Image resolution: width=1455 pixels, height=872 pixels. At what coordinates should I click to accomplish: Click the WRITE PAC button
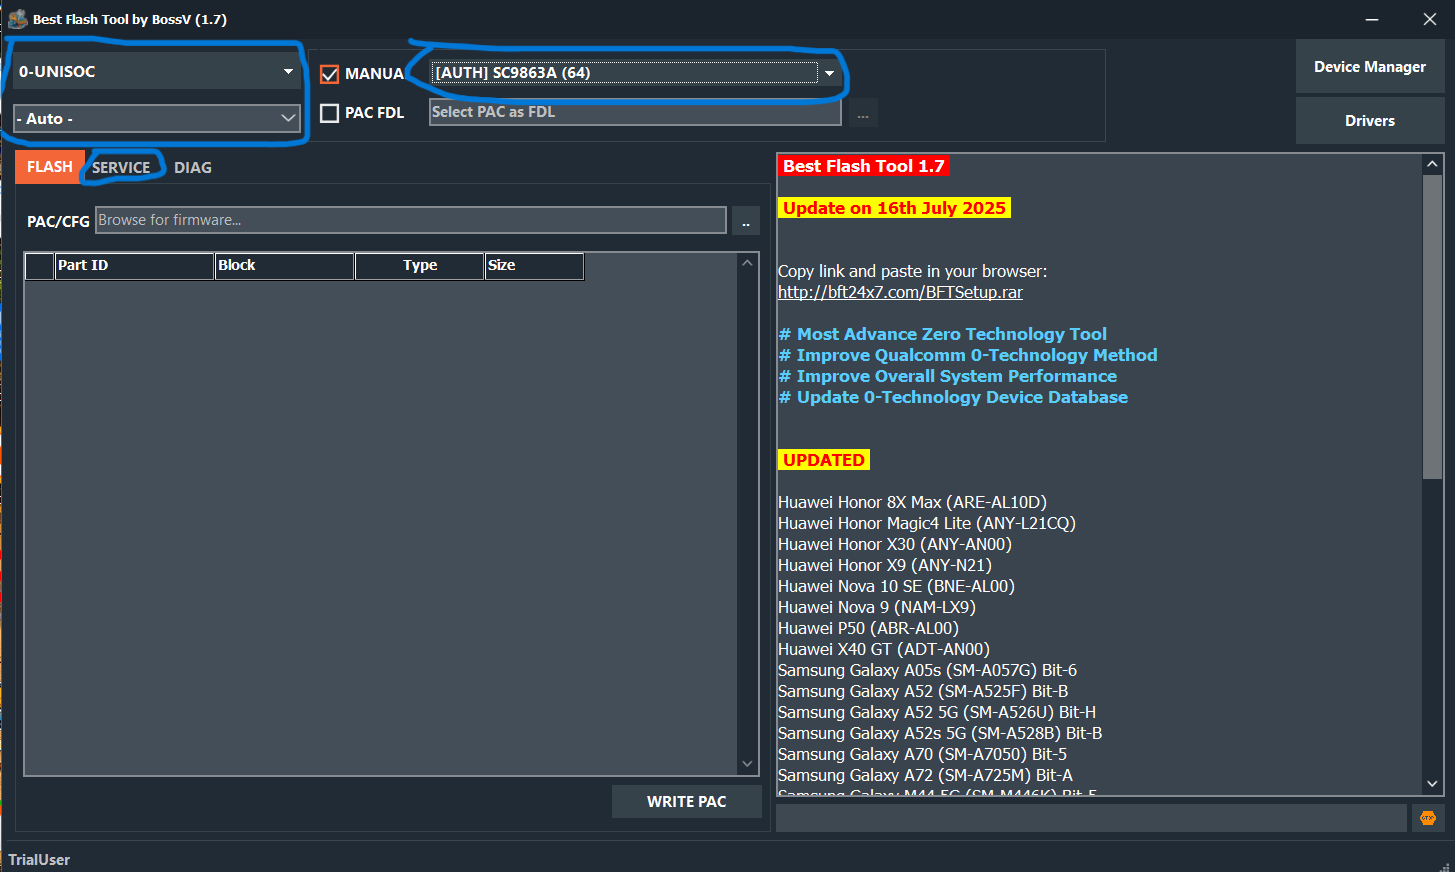(686, 802)
